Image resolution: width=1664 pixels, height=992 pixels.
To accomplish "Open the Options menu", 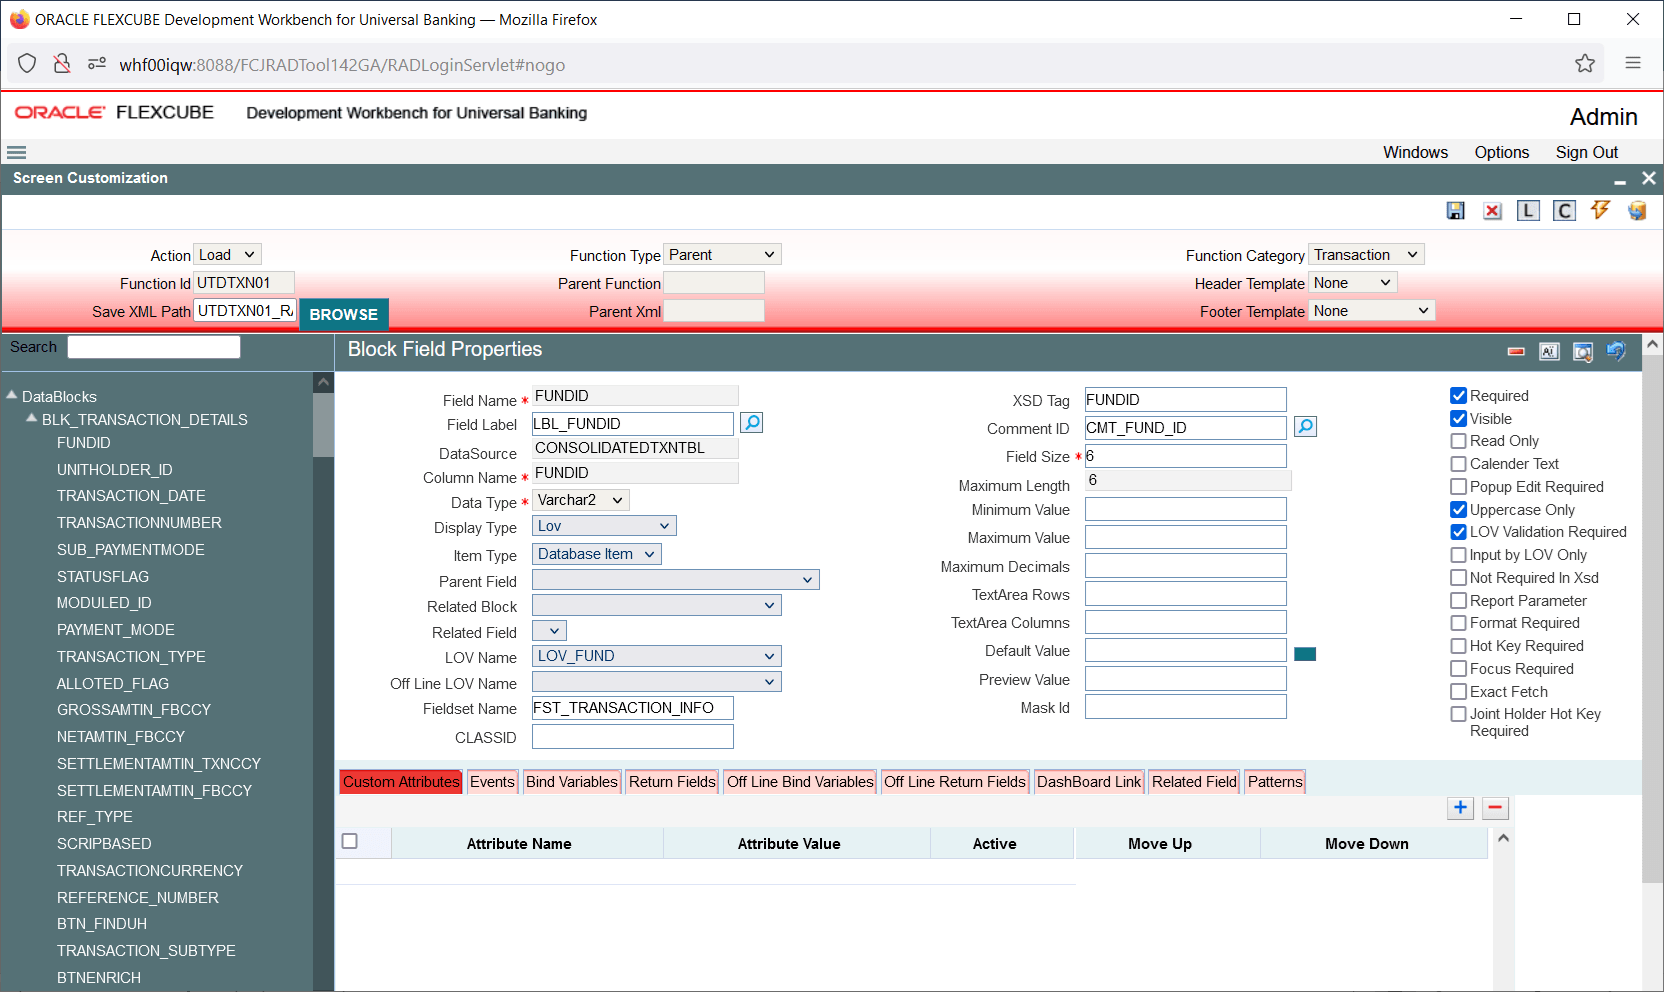I will pyautogui.click(x=1501, y=152).
